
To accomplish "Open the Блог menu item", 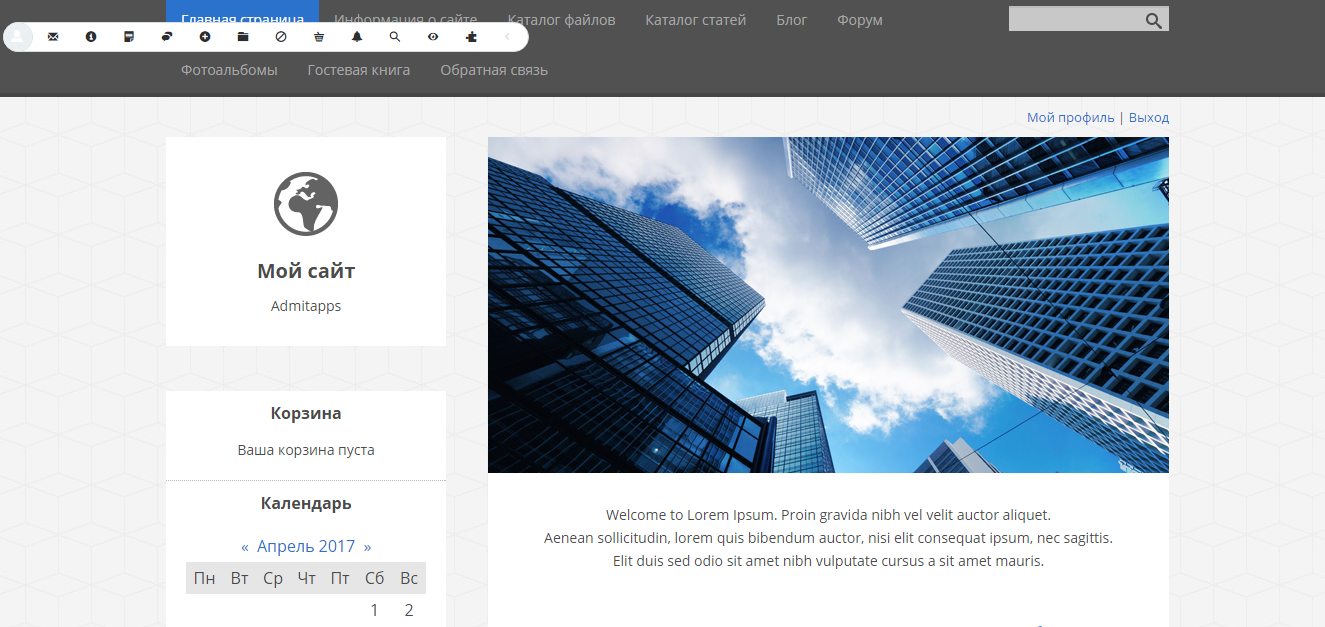I will pos(792,19).
